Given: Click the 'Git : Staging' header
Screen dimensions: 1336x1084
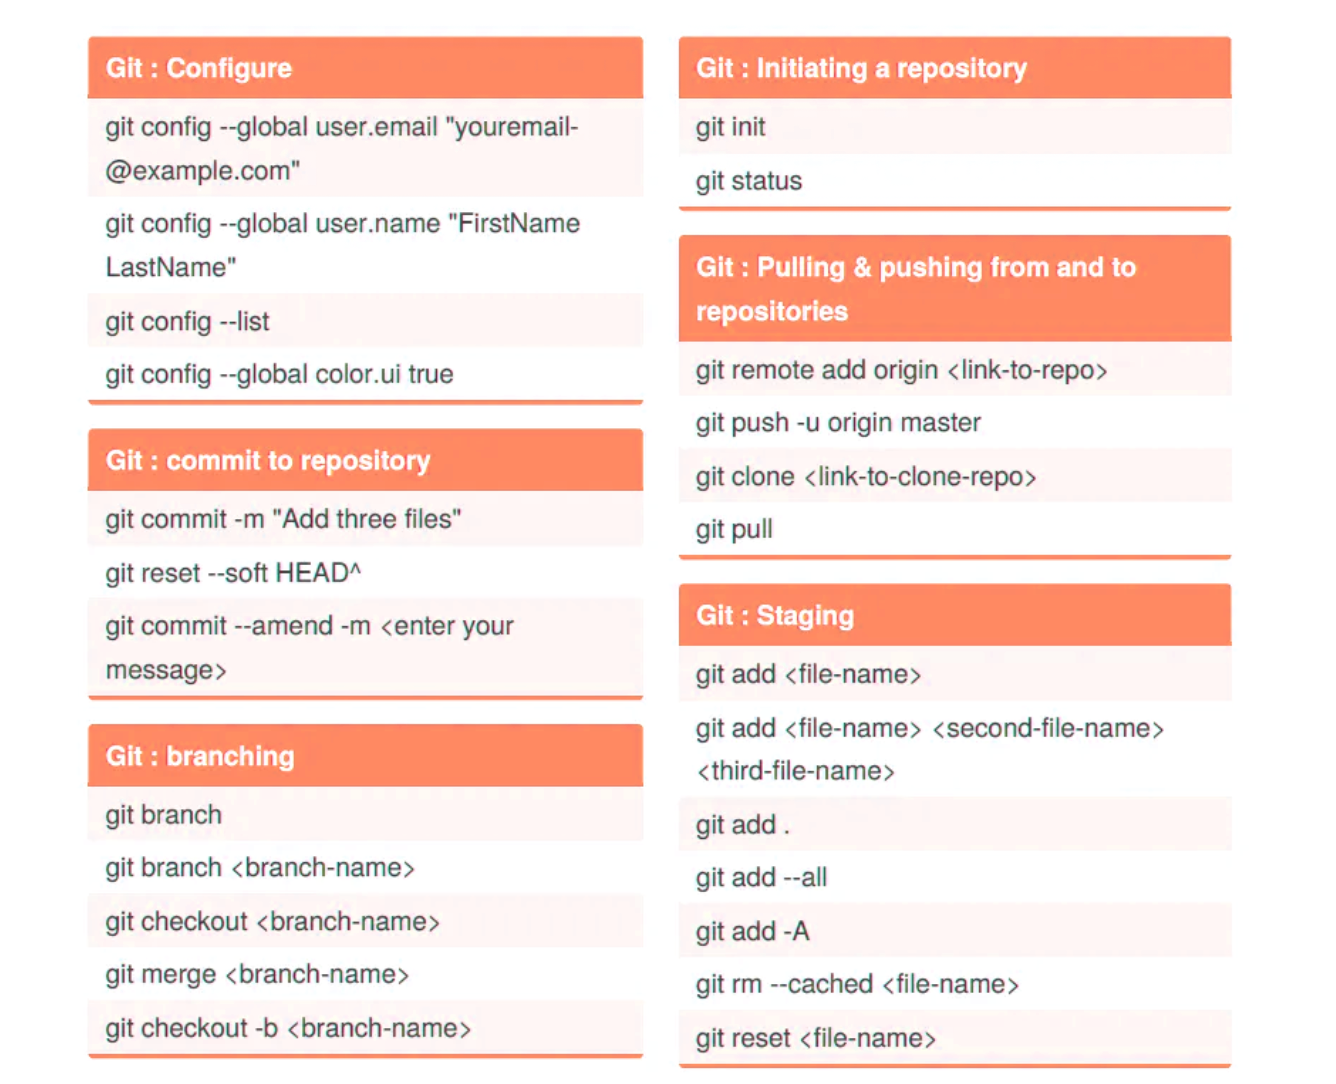Looking at the screenshot, I should [x=955, y=615].
